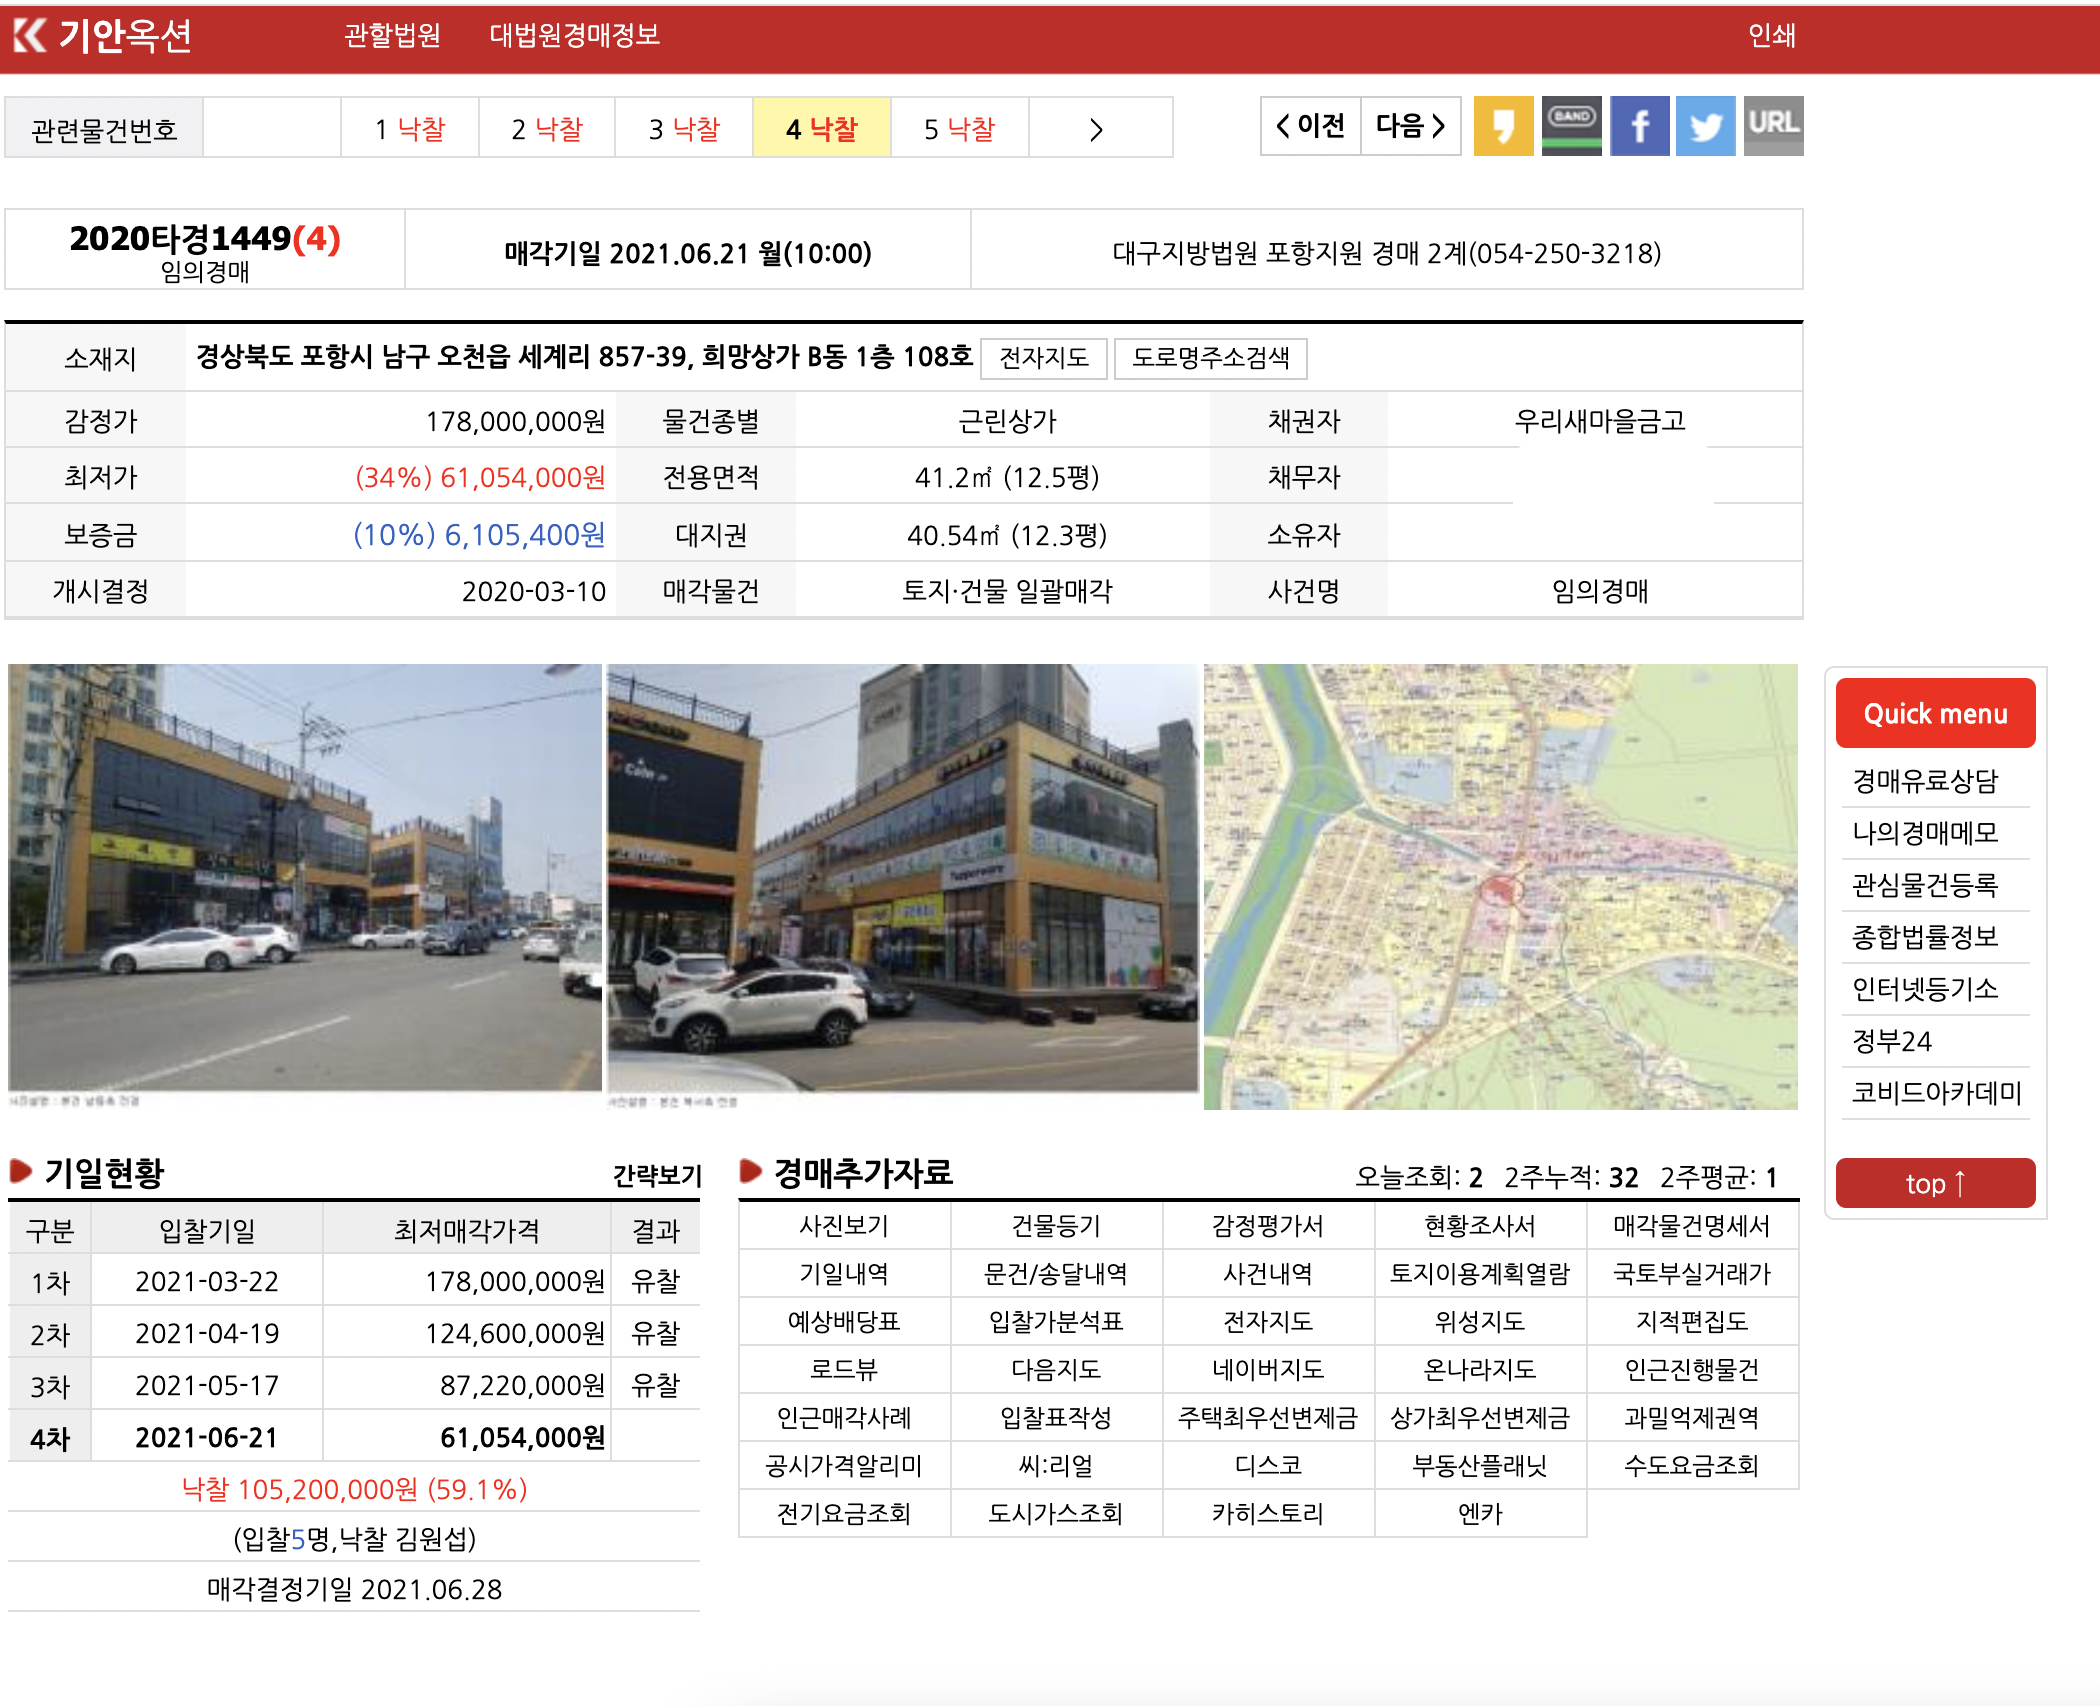Click the top ↑ button
This screenshot has width=2100, height=1706.
click(x=1935, y=1183)
